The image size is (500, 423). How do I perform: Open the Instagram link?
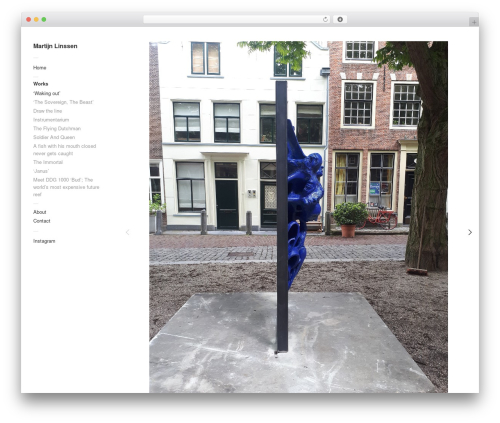pos(44,241)
